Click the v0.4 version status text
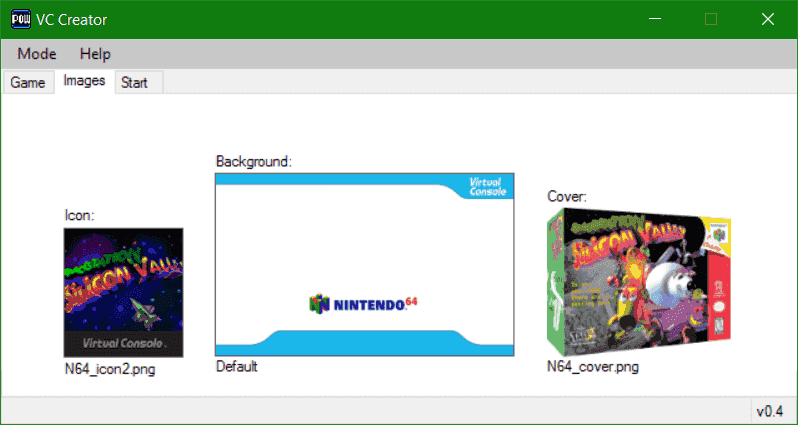 [x=770, y=411]
